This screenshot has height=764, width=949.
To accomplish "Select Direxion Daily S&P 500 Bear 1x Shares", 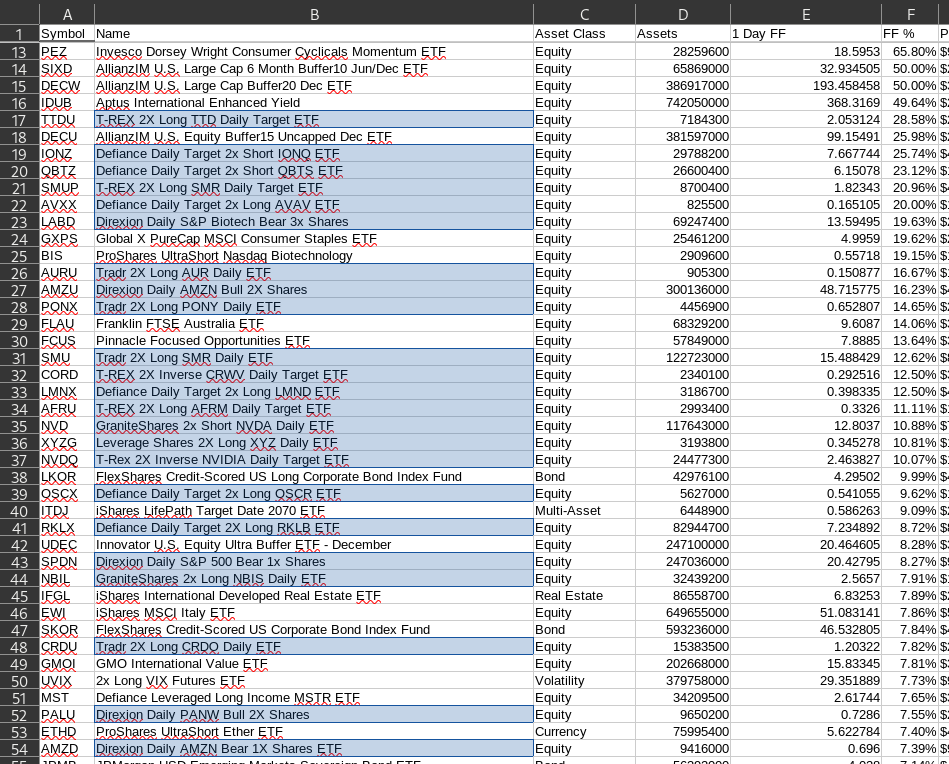I will 314,562.
